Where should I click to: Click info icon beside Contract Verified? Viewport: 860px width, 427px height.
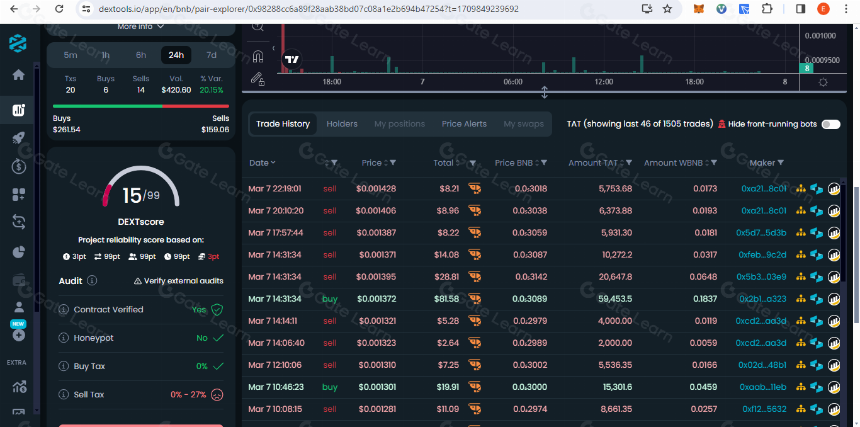coord(64,310)
